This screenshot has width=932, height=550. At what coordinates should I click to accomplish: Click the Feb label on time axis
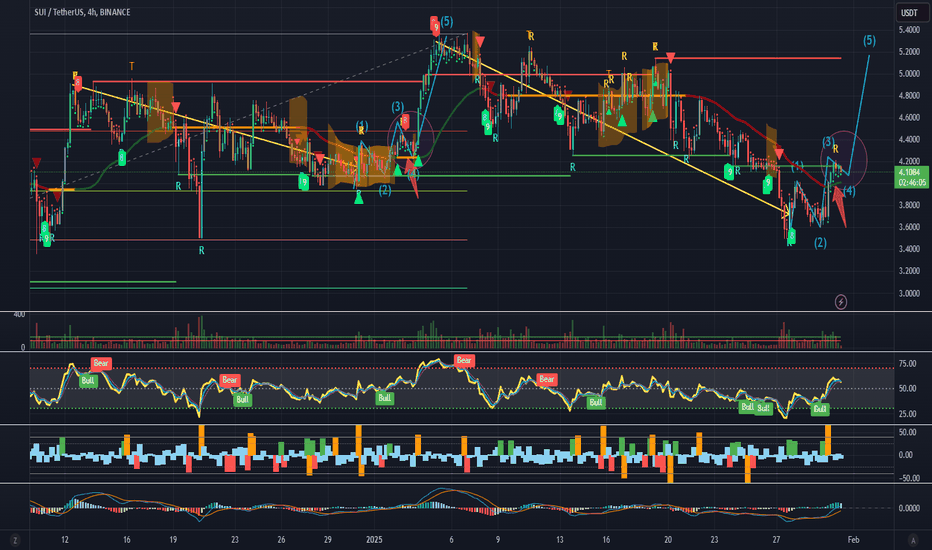(853, 540)
